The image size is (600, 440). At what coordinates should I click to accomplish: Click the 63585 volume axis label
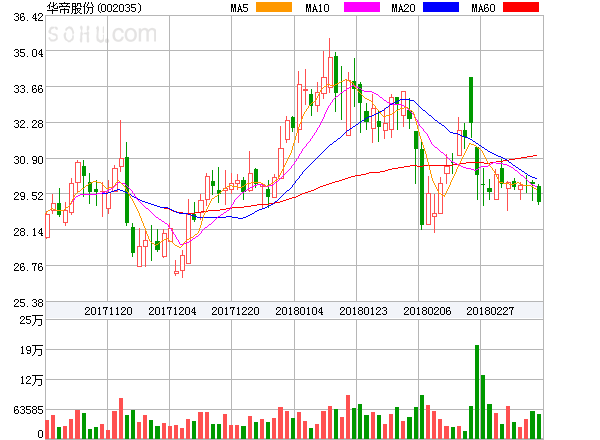click(28, 410)
